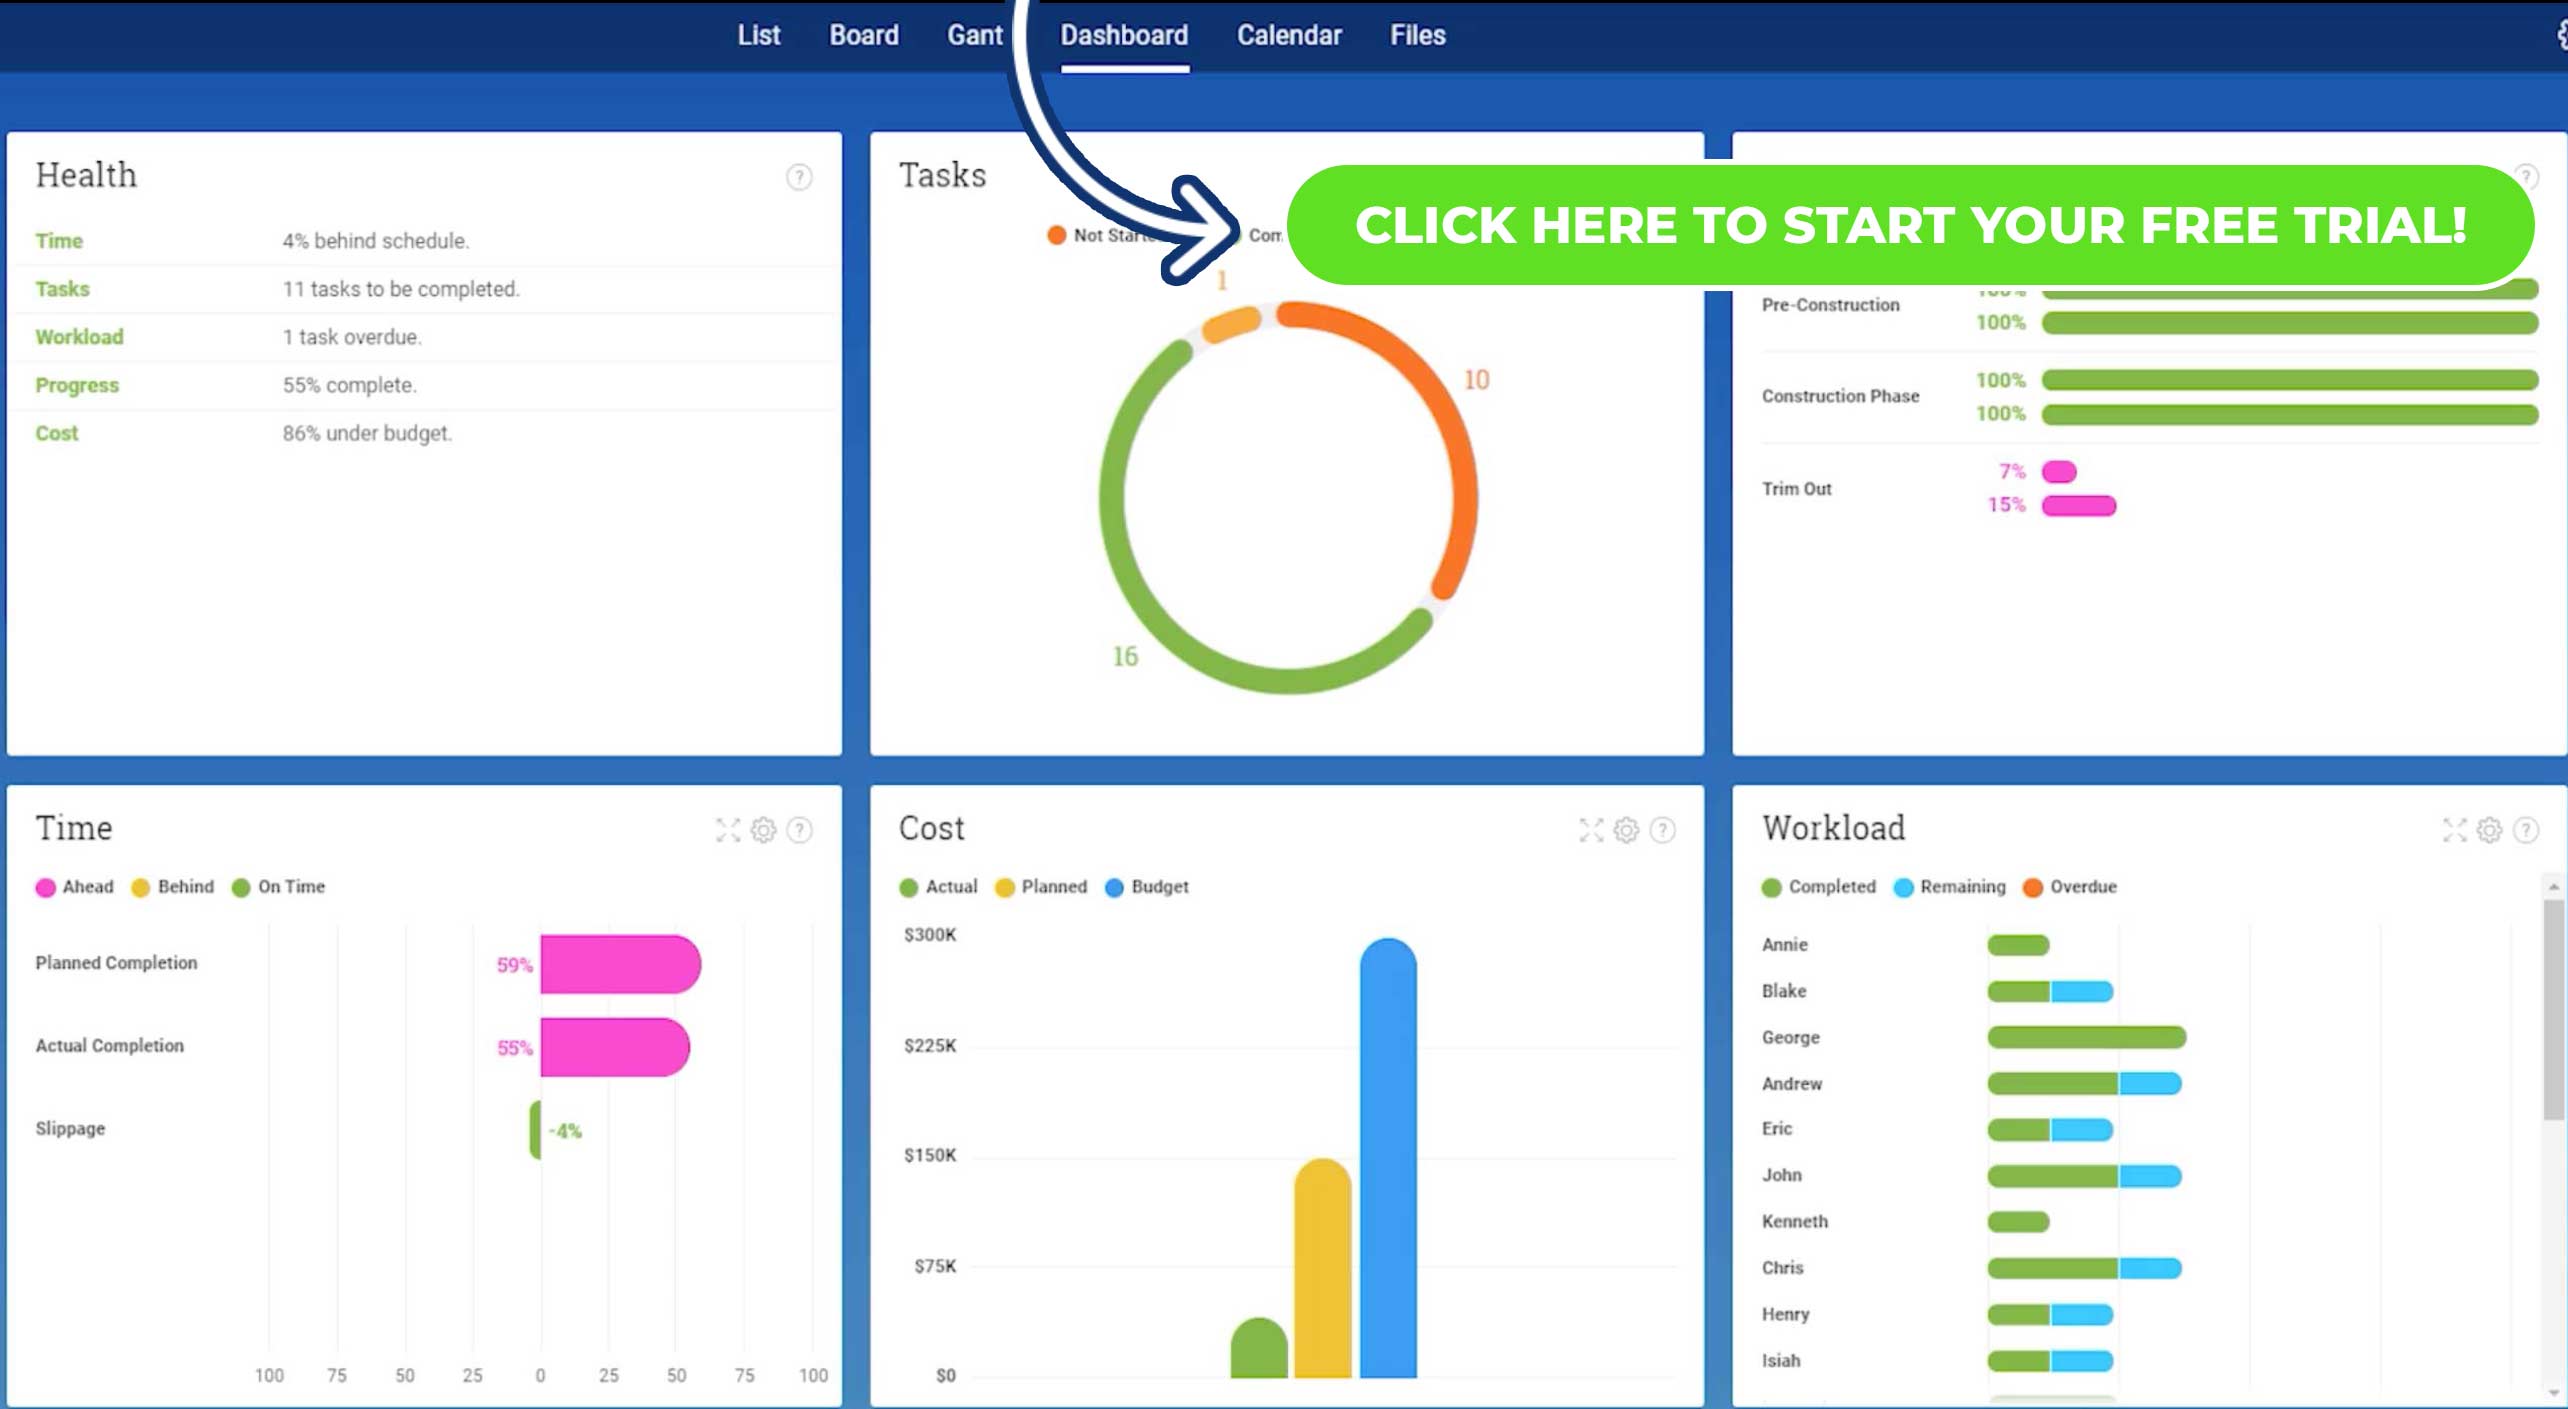Click the Workload panel fullscreen icon
2568x1409 pixels.
coord(2455,828)
